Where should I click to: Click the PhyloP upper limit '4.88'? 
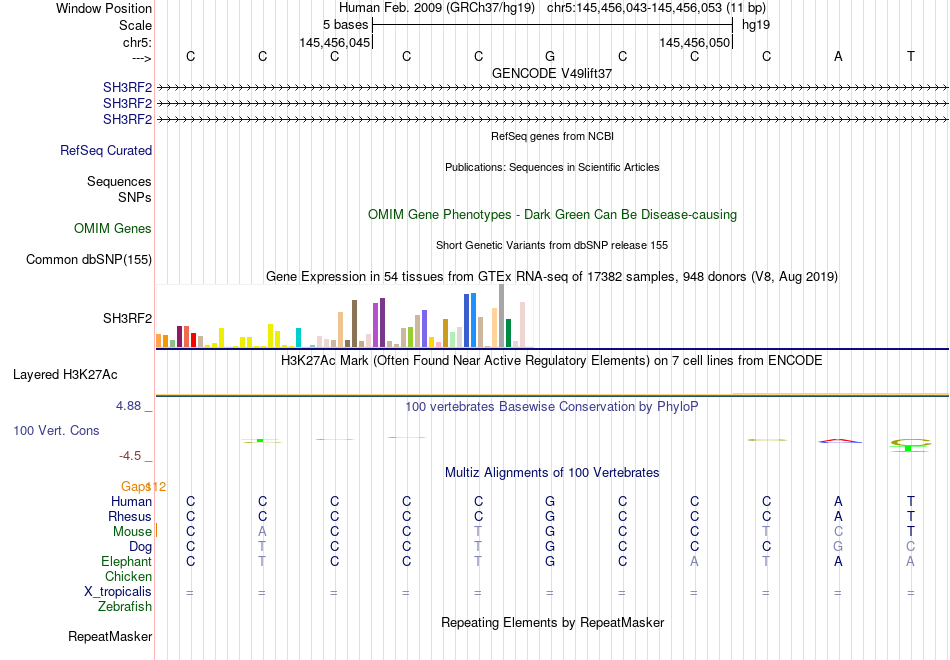pyautogui.click(x=128, y=406)
